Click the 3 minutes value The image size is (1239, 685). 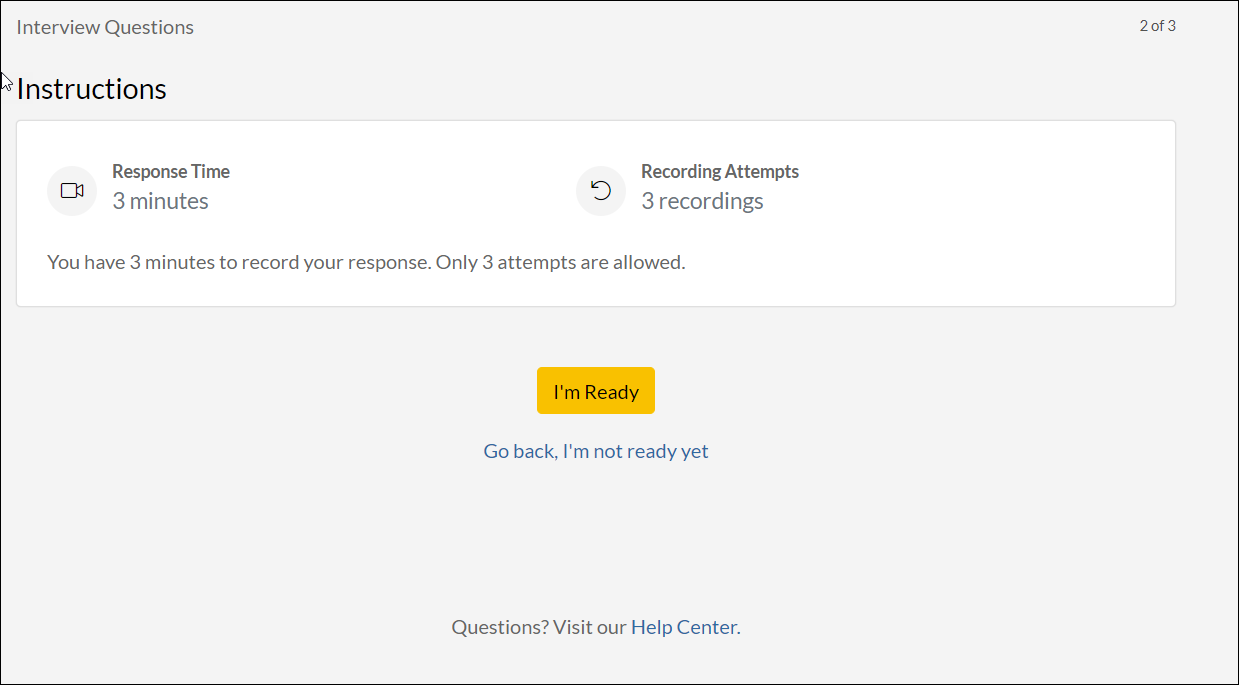[160, 201]
